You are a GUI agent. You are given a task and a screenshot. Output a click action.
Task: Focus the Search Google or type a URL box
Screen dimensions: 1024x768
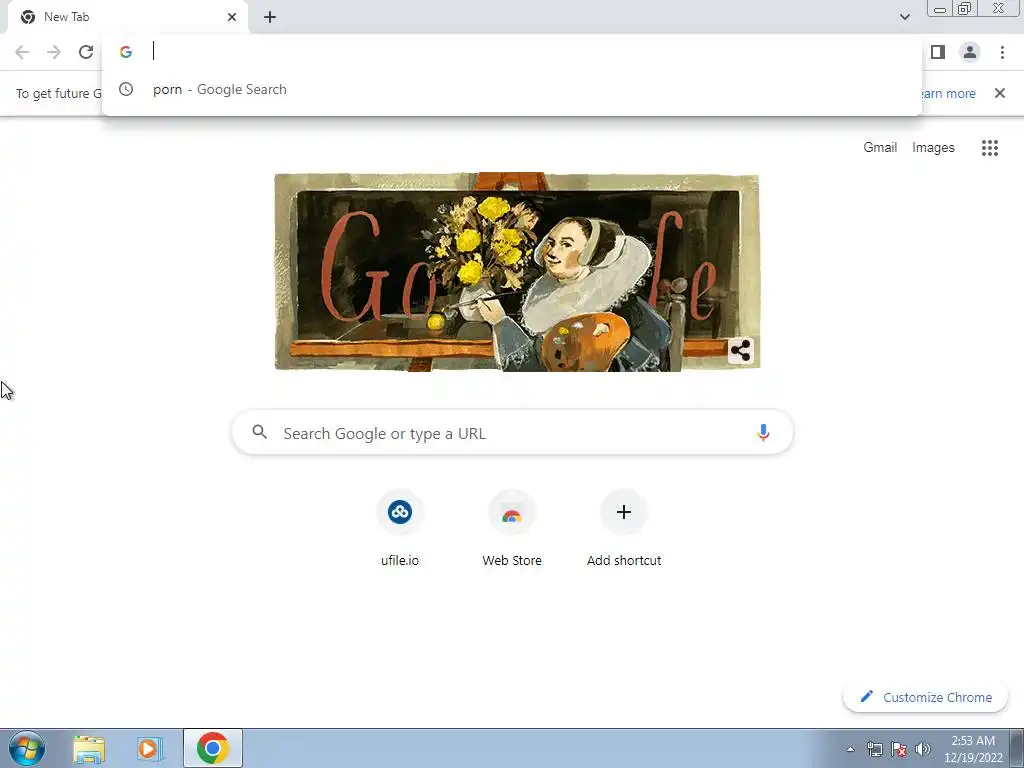512,432
